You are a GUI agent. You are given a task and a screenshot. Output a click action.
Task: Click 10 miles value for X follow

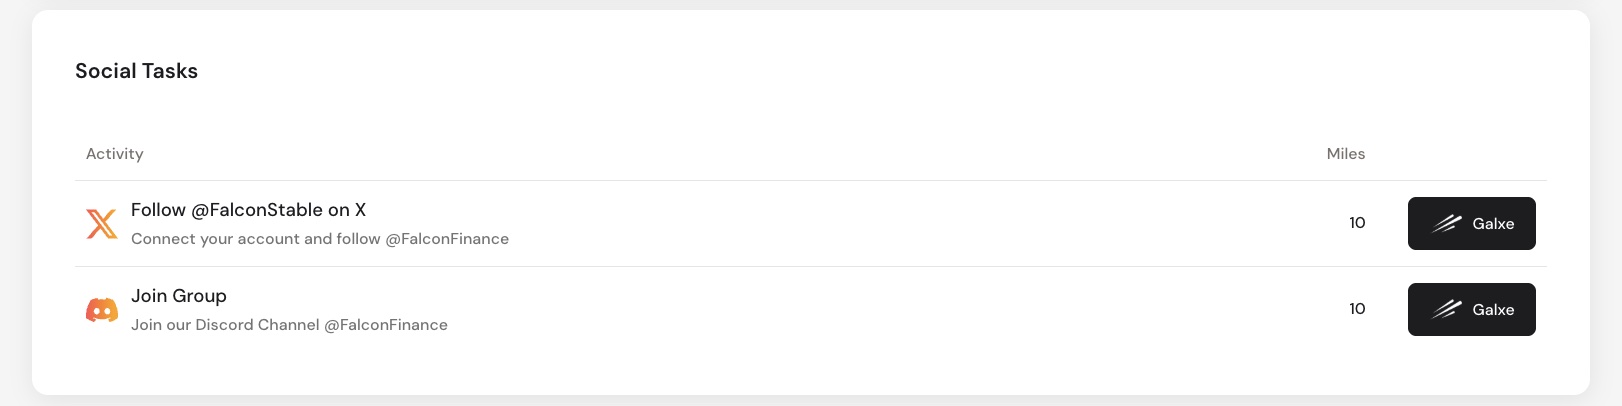point(1357,223)
